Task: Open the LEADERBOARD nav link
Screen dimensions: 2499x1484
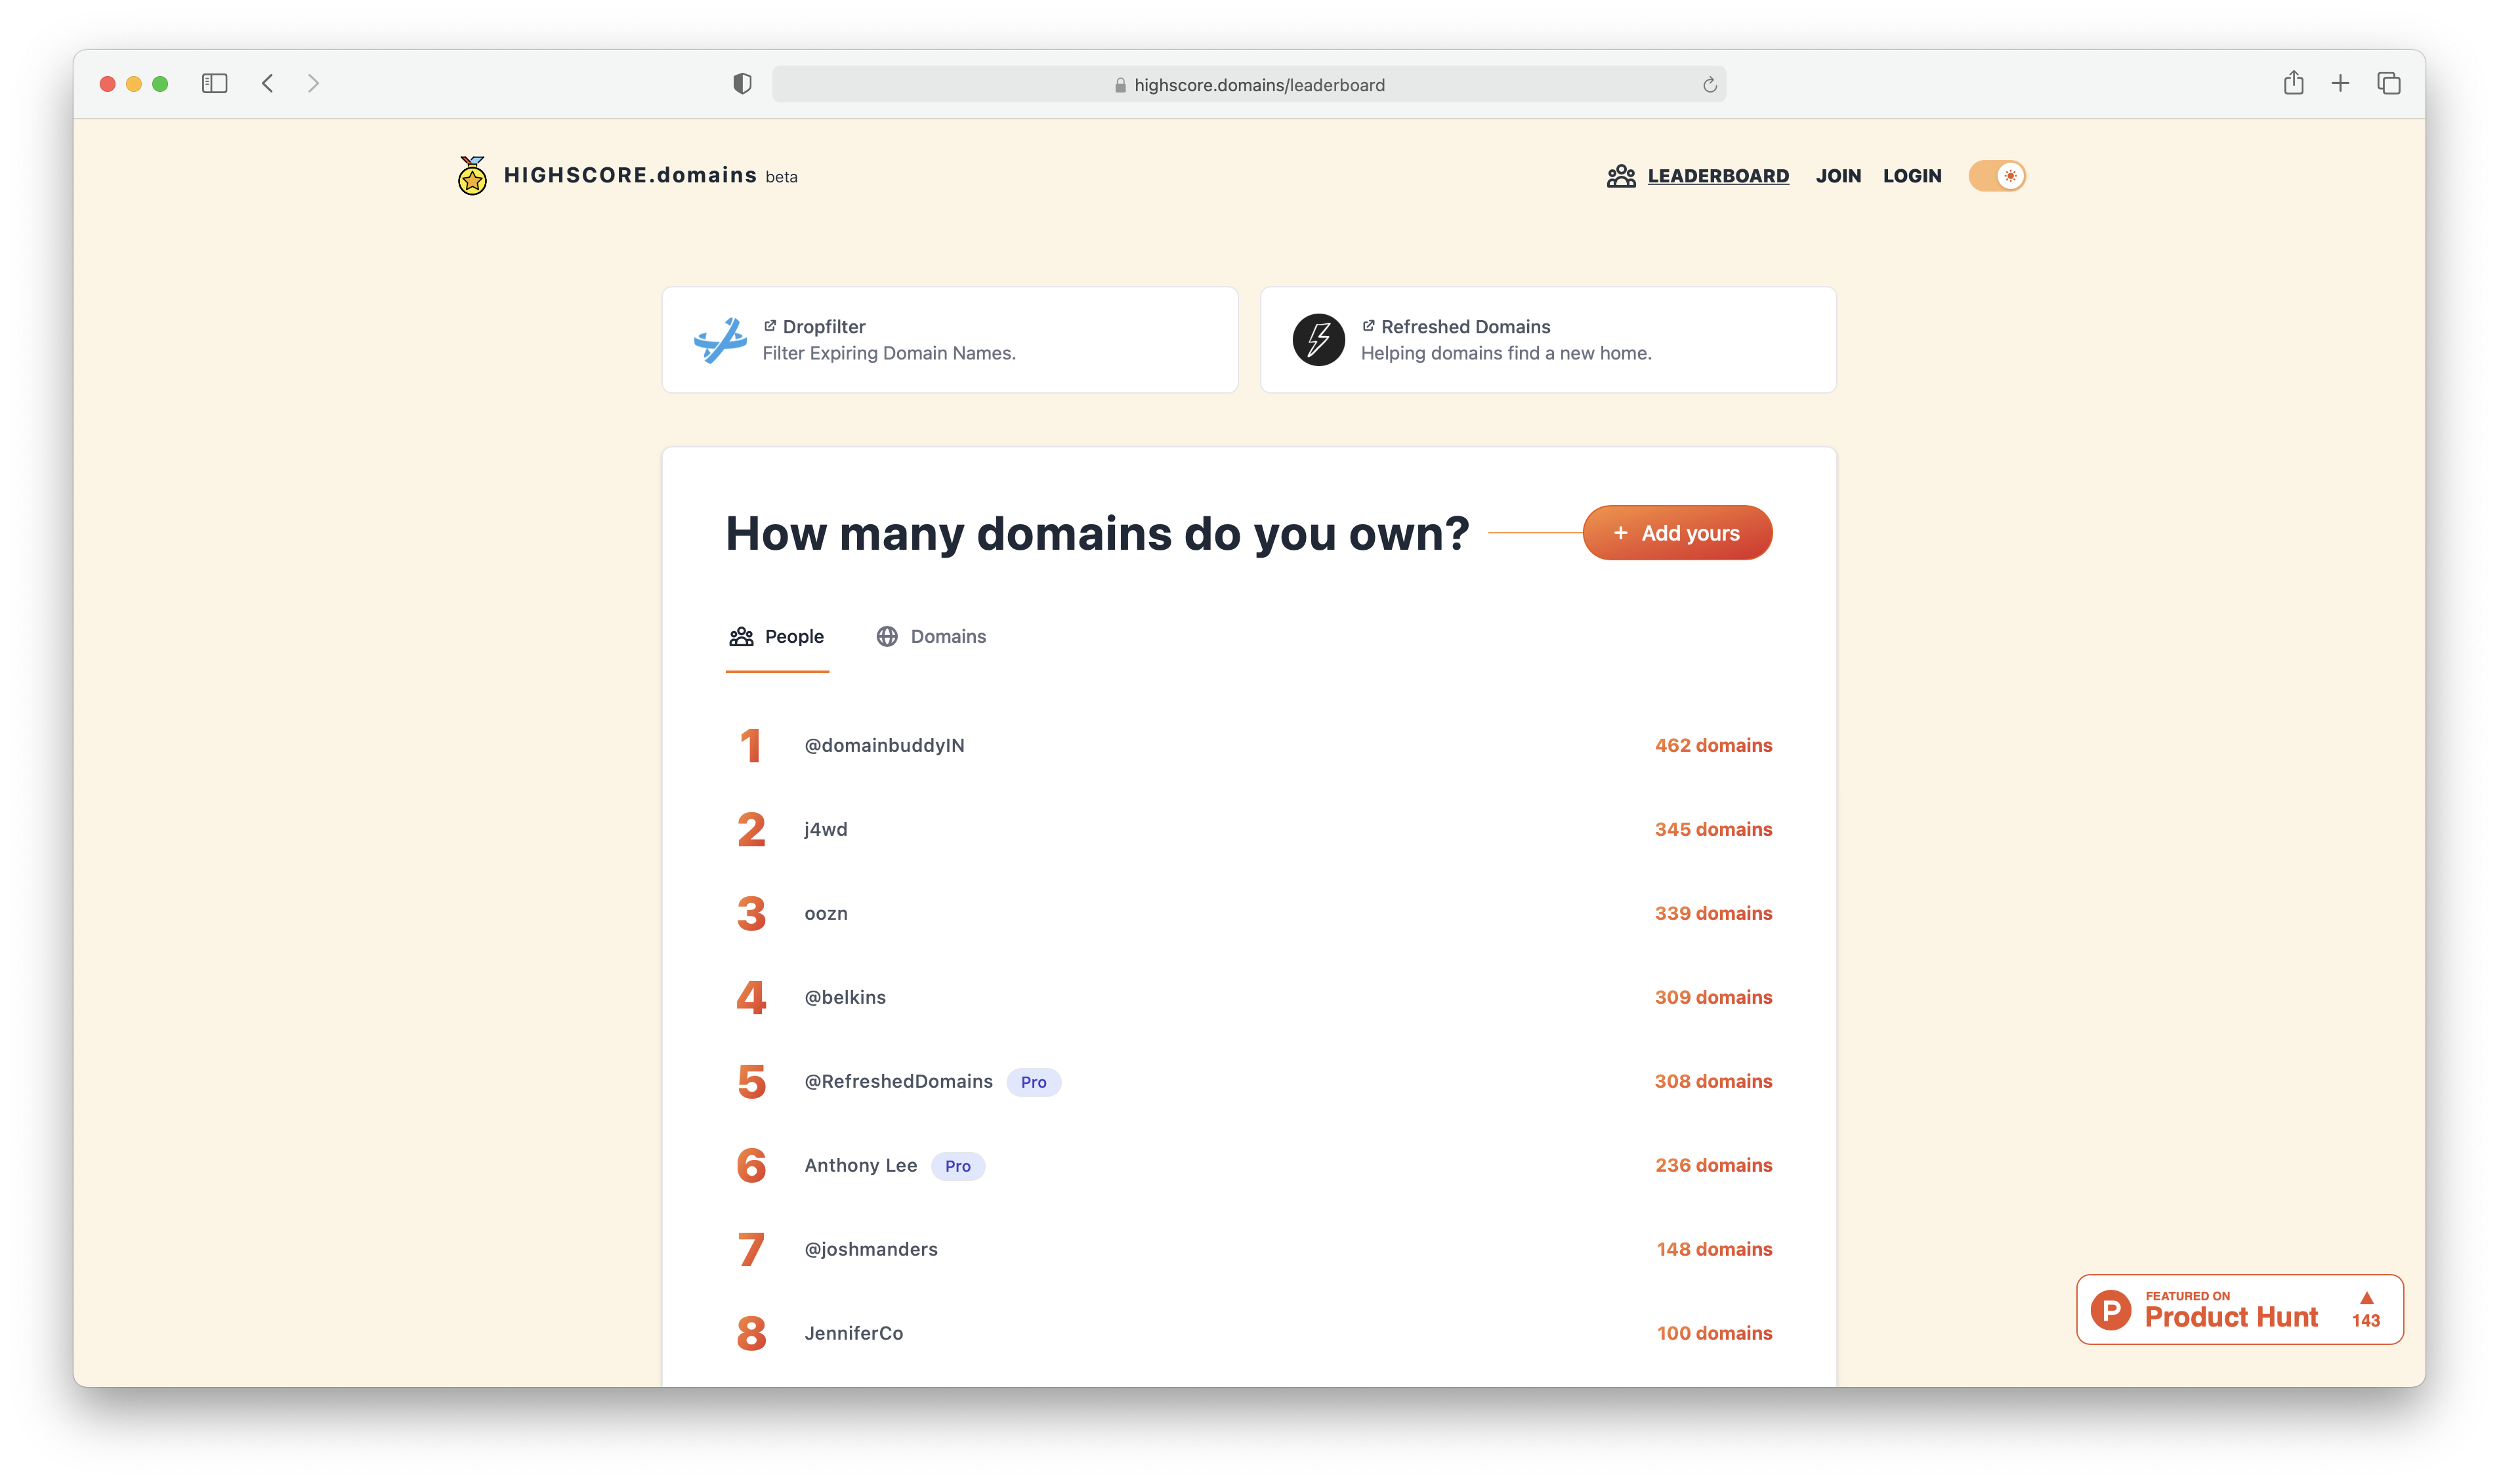Action: [1718, 176]
